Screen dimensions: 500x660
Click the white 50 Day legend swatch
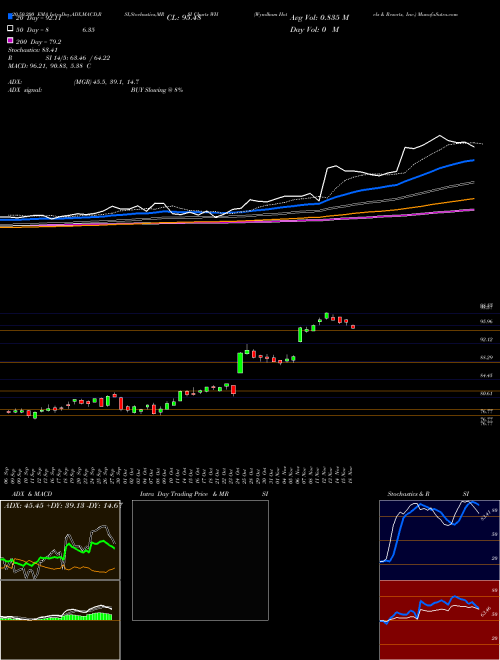tap(10, 29)
